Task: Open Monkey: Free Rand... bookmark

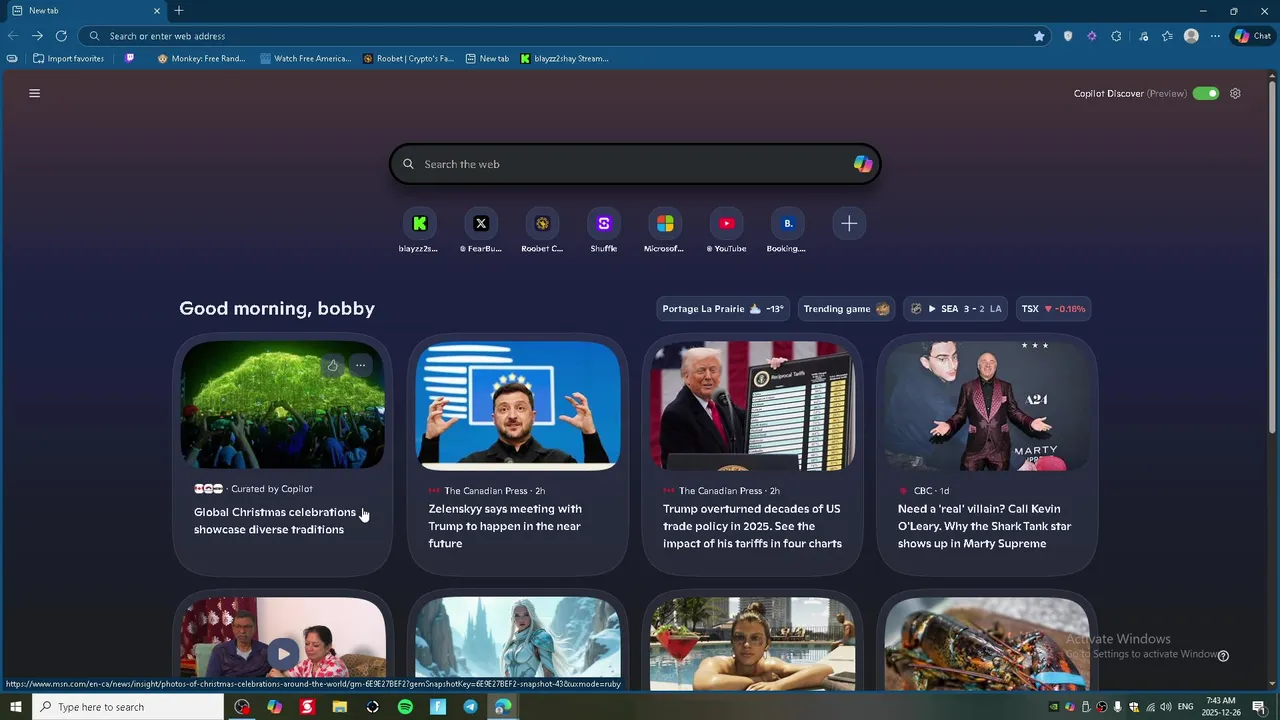Action: pos(201,58)
